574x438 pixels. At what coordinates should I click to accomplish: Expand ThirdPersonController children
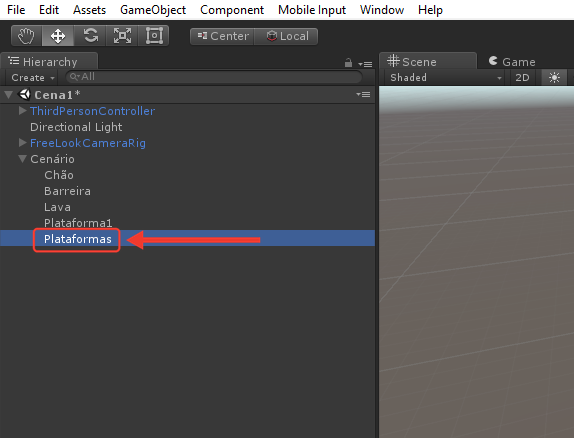[22, 111]
